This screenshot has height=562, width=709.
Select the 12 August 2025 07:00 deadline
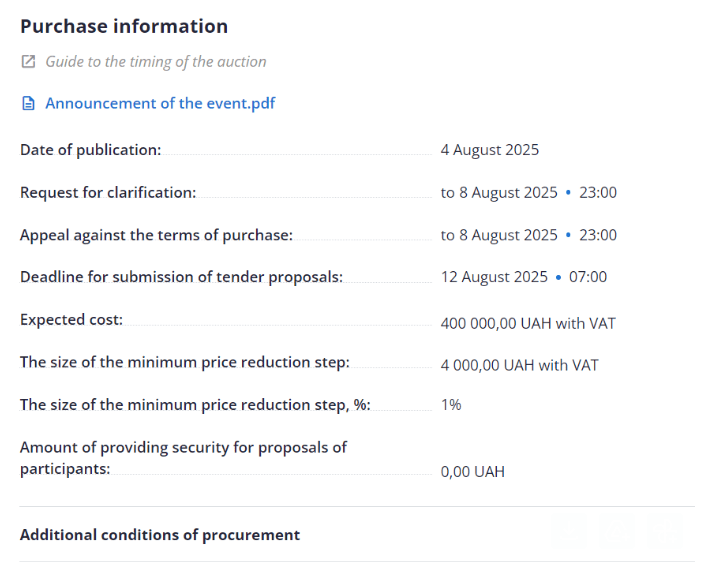click(x=523, y=277)
